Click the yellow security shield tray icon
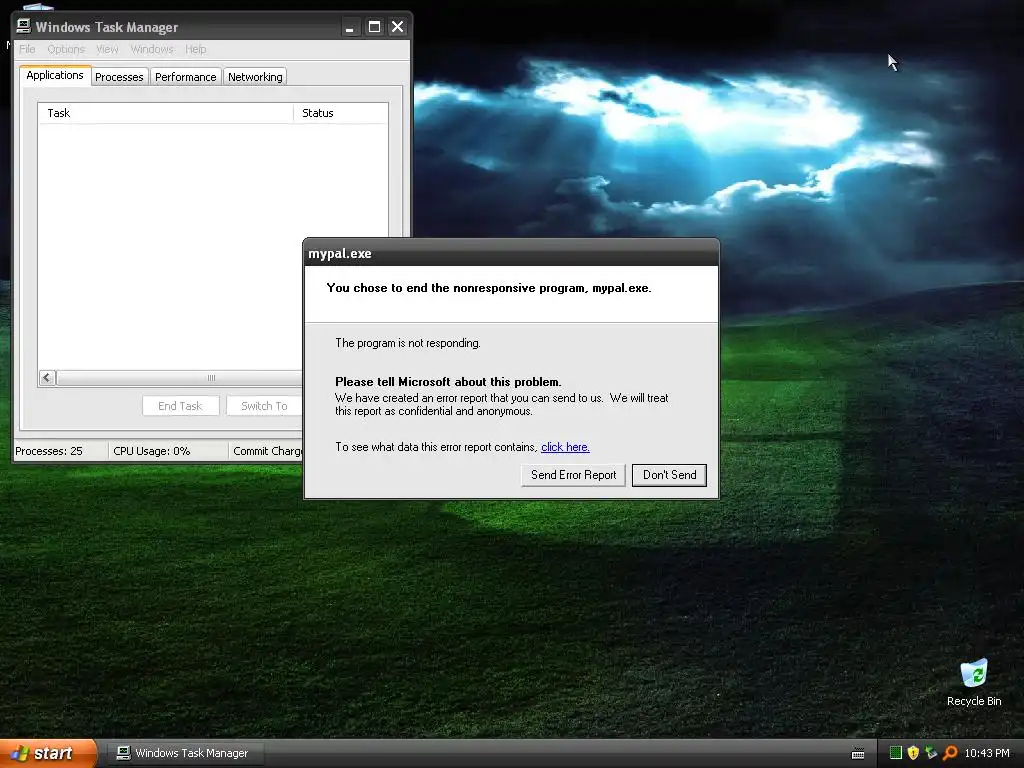The width and height of the screenshot is (1024, 768). pyautogui.click(x=913, y=753)
